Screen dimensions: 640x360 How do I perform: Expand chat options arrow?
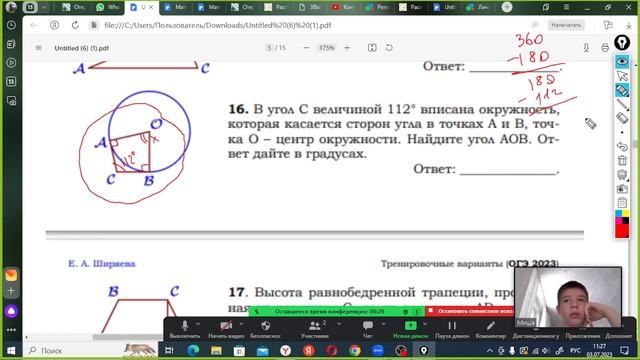(383, 324)
